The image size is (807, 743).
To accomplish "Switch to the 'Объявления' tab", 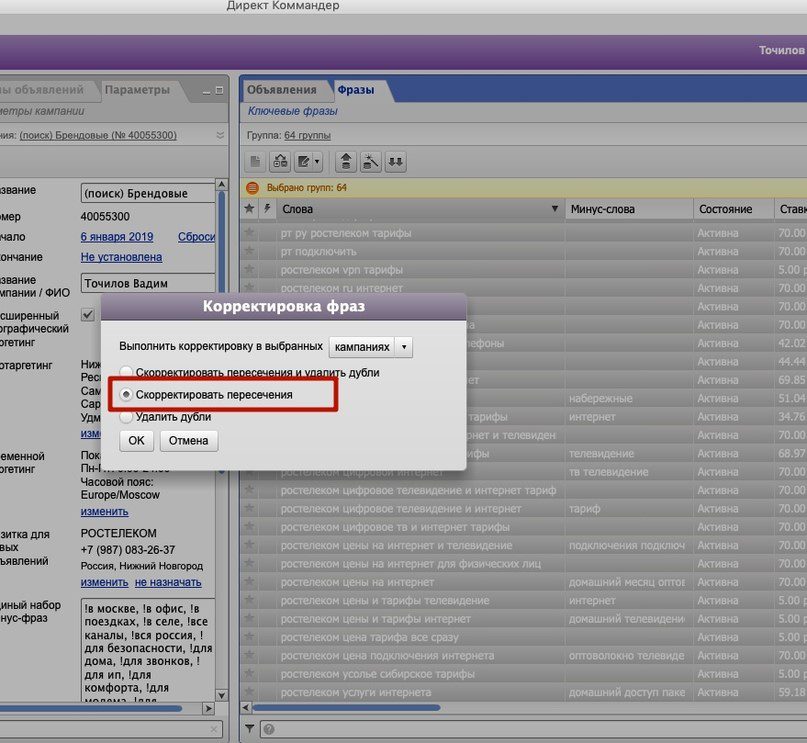I will [x=282, y=90].
